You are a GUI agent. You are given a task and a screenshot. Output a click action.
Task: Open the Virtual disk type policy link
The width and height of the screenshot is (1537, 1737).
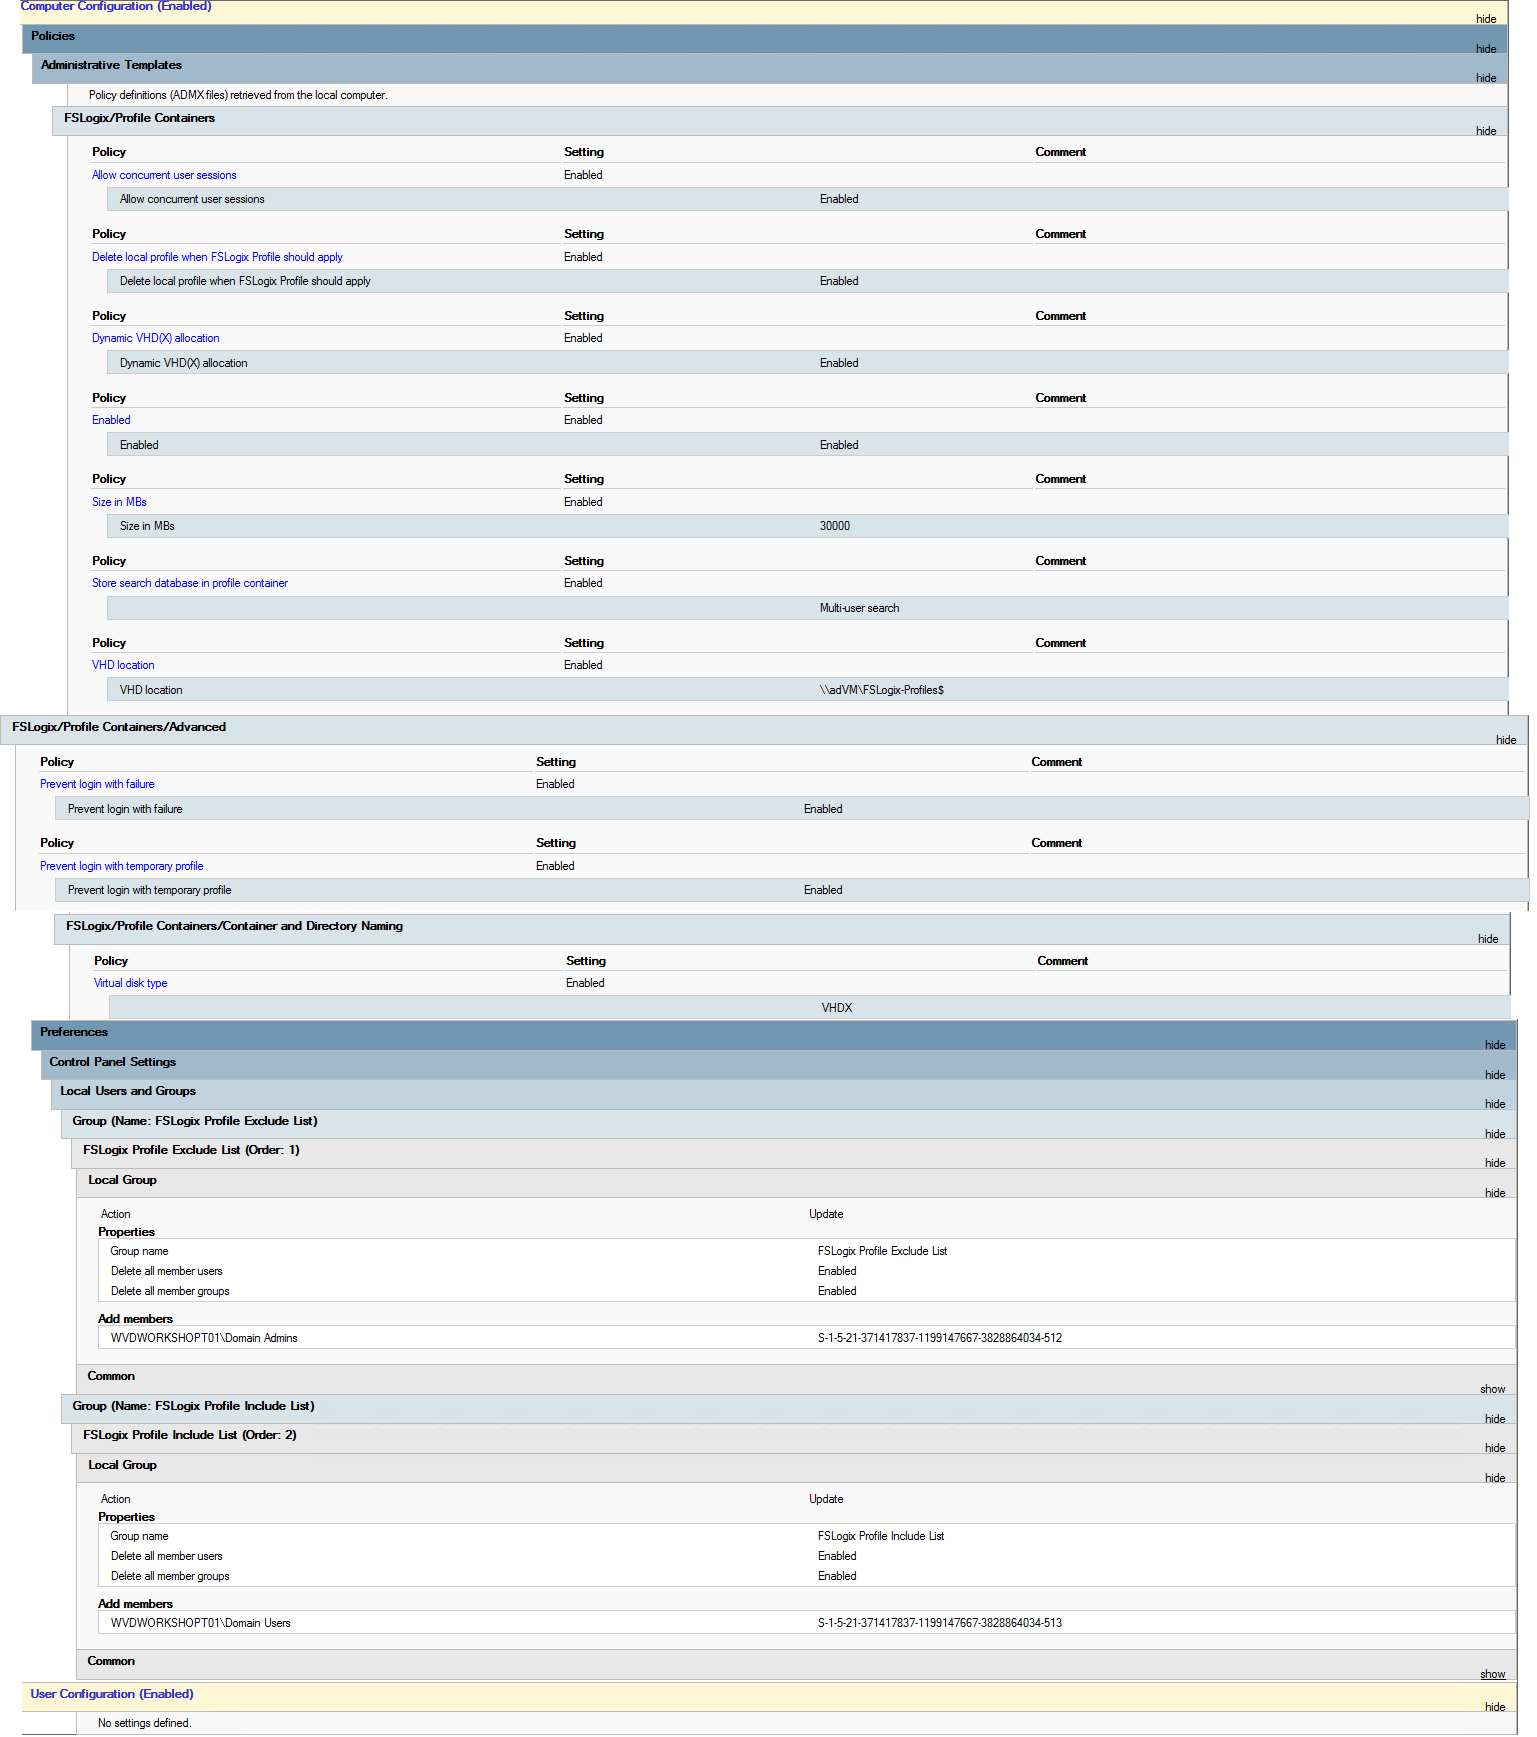coord(130,983)
